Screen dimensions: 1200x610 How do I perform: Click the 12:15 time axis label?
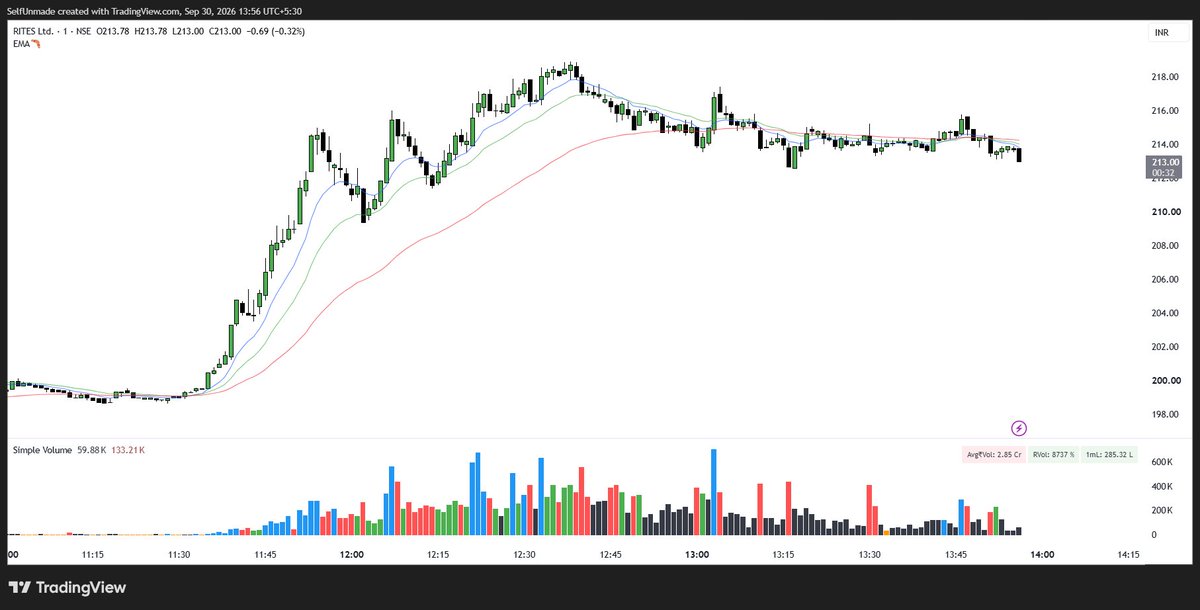[x=438, y=555]
